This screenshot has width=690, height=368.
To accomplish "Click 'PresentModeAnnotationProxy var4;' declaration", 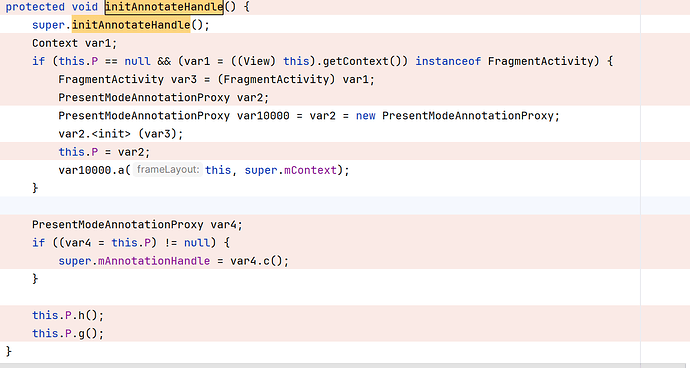I will pos(137,224).
